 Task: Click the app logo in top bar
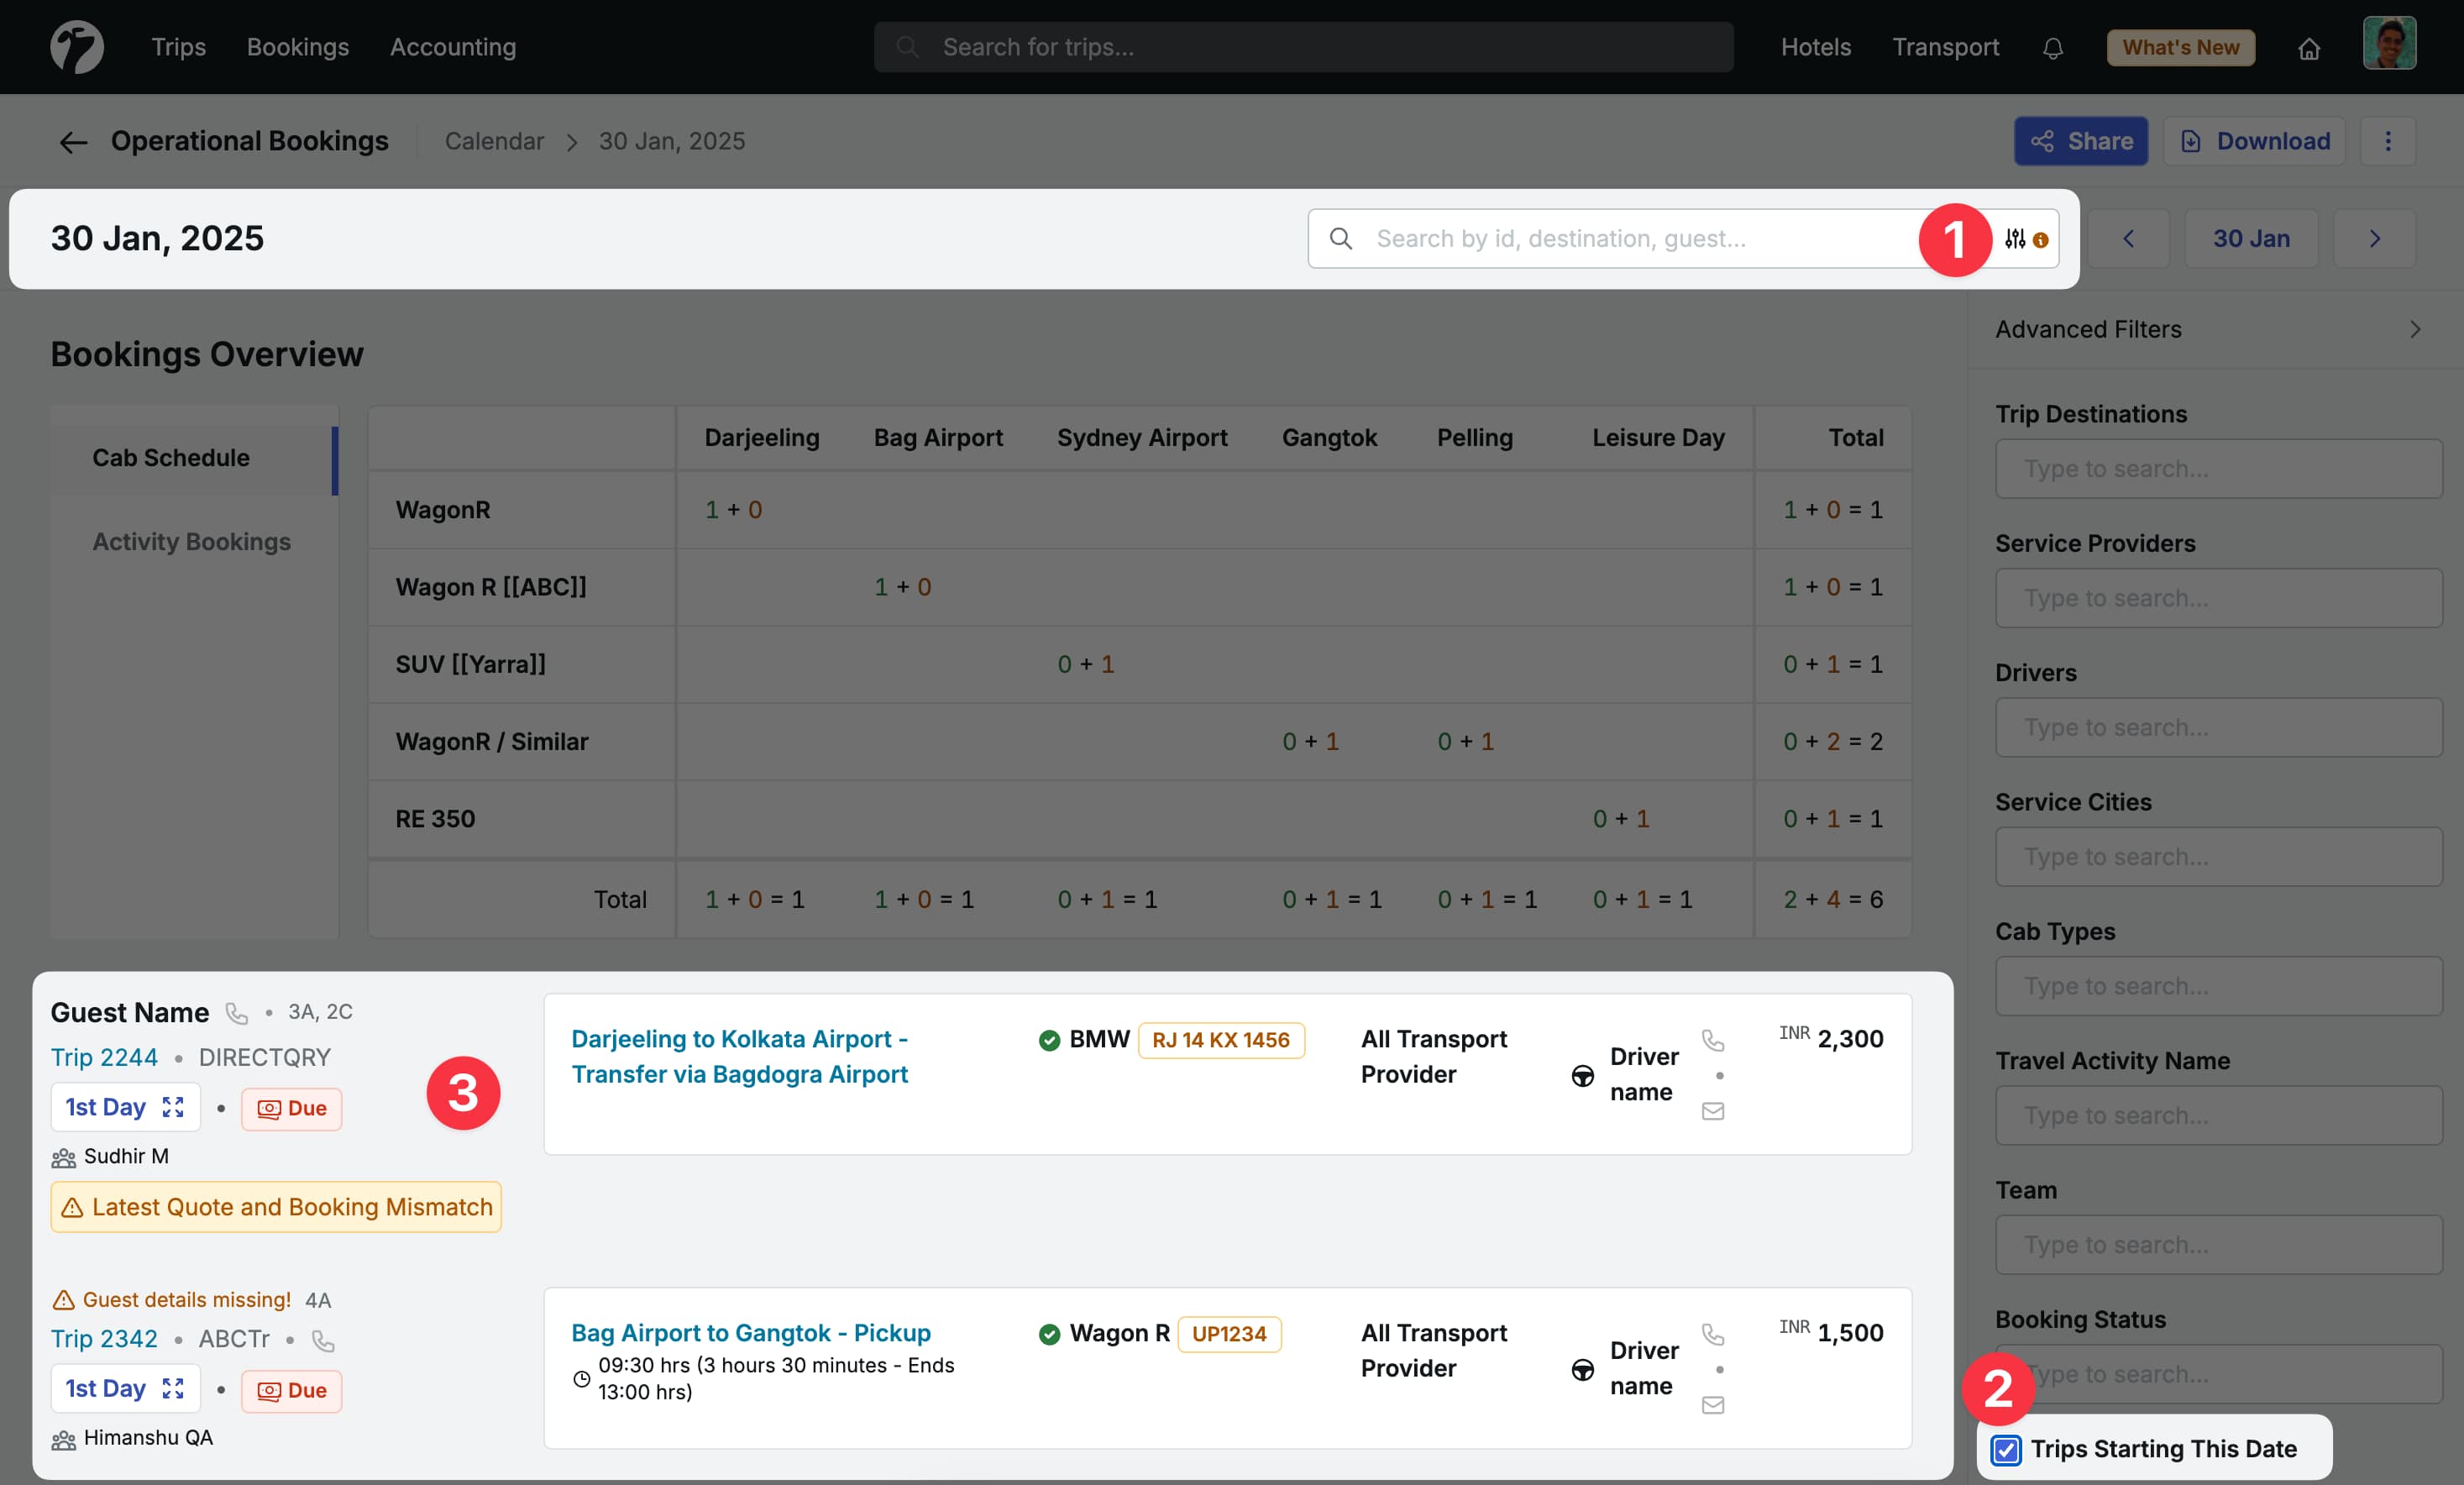(77, 47)
